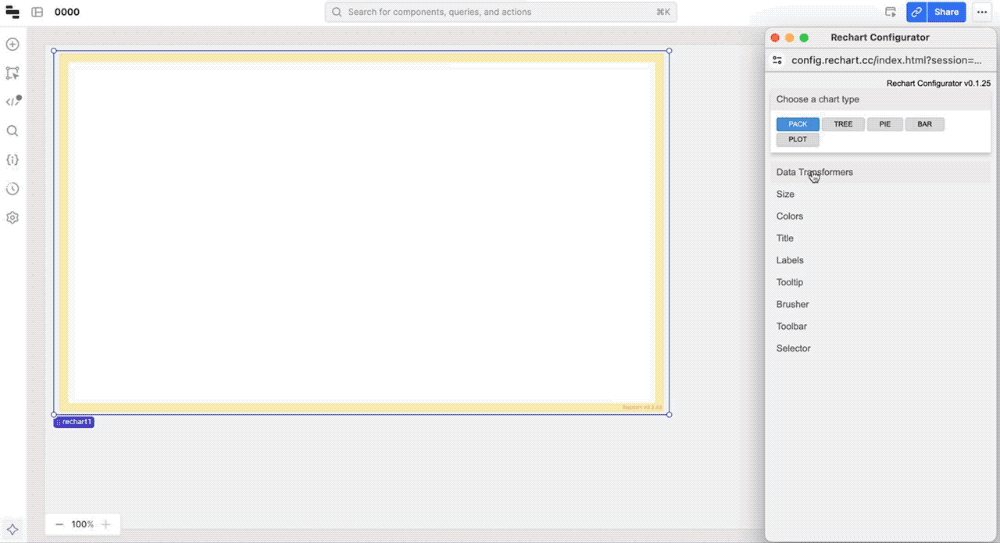The width and height of the screenshot is (1000, 543).
Task: Click the search components and queries field
Action: [x=500, y=12]
